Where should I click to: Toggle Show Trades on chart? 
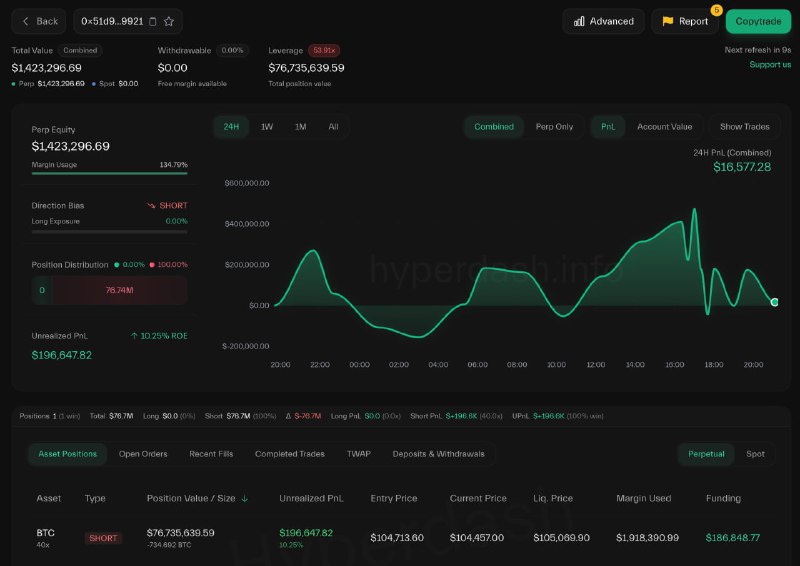[x=744, y=127]
